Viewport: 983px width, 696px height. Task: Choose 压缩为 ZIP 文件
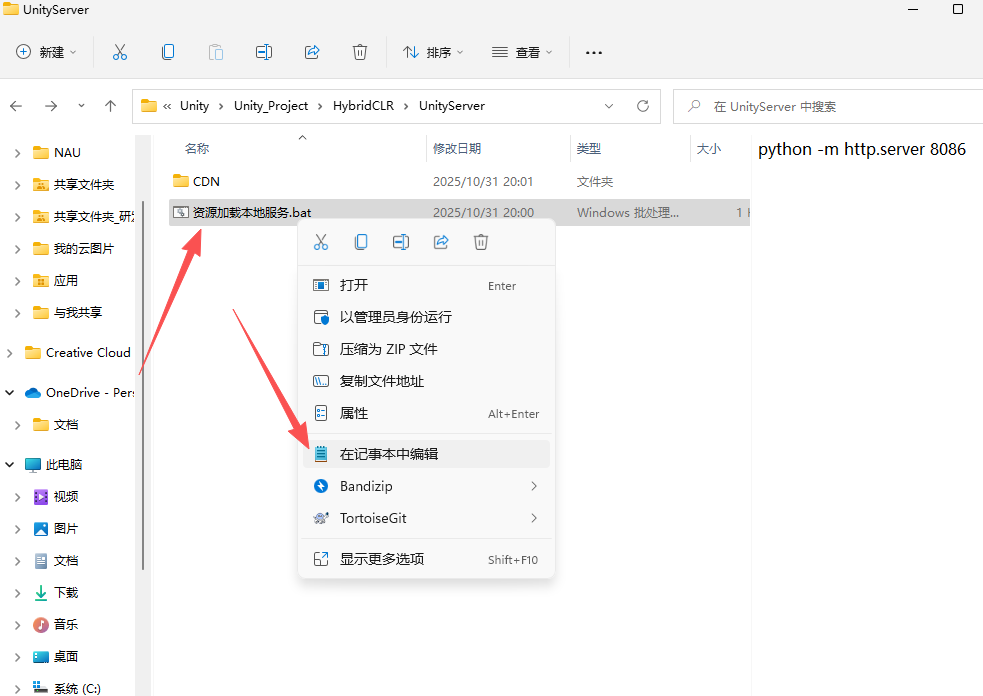pyautogui.click(x=426, y=349)
